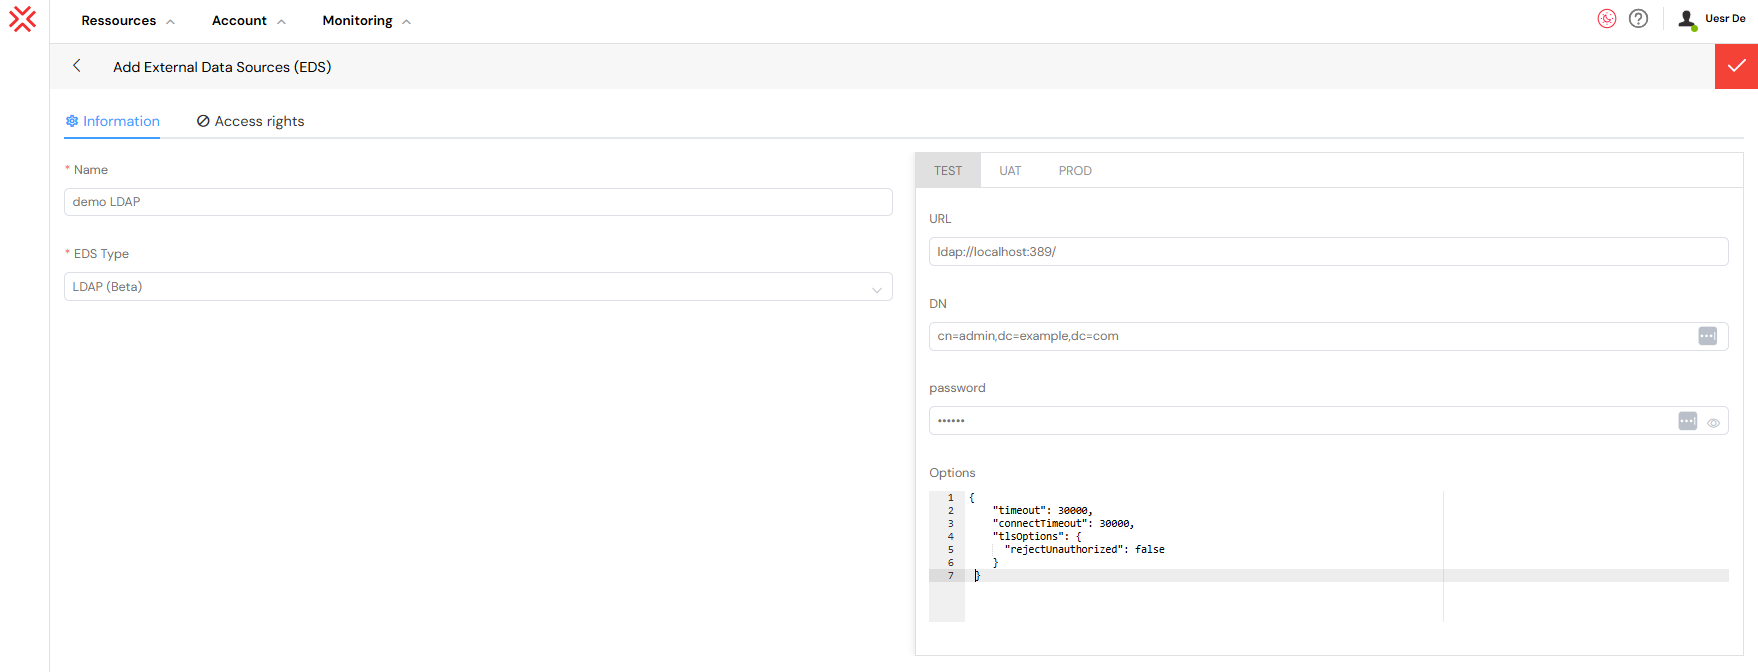This screenshot has width=1758, height=672.
Task: Click the red X application logo
Action: (22, 19)
